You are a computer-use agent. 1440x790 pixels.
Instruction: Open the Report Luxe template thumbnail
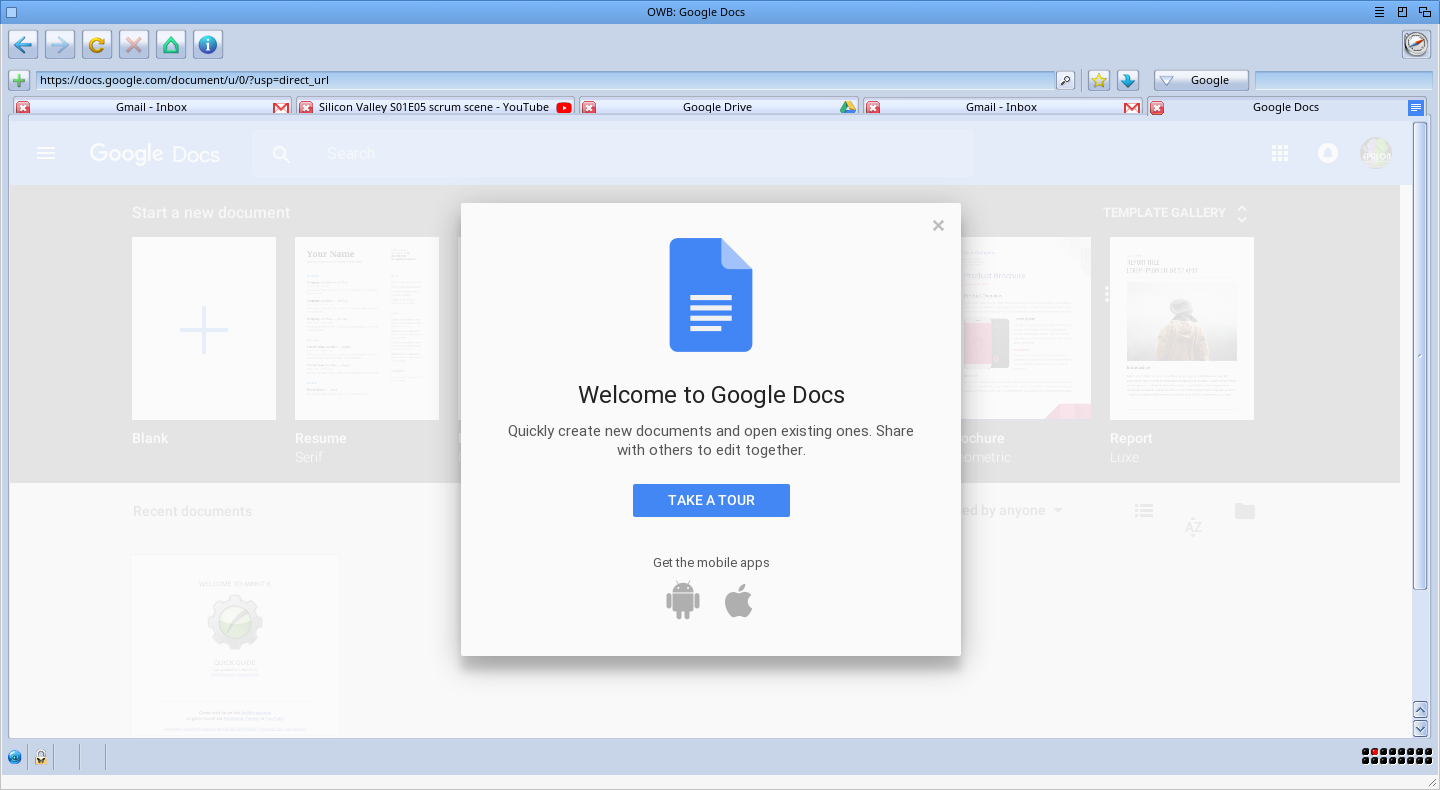point(1182,329)
